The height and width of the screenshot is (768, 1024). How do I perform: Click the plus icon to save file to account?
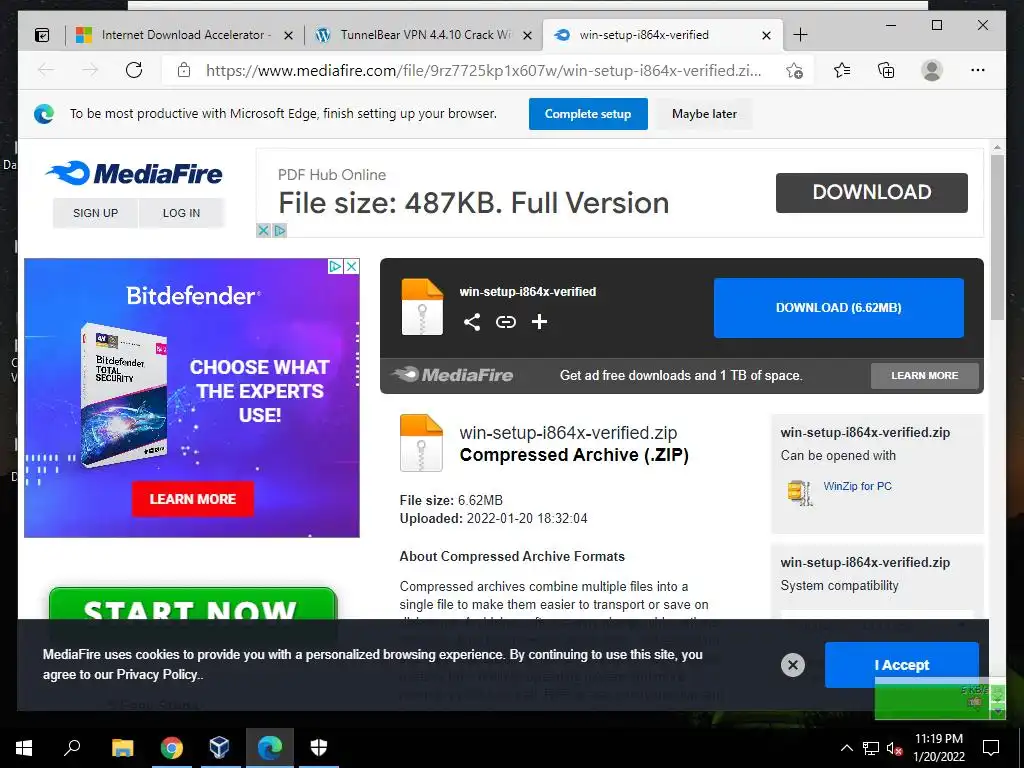[x=539, y=321]
